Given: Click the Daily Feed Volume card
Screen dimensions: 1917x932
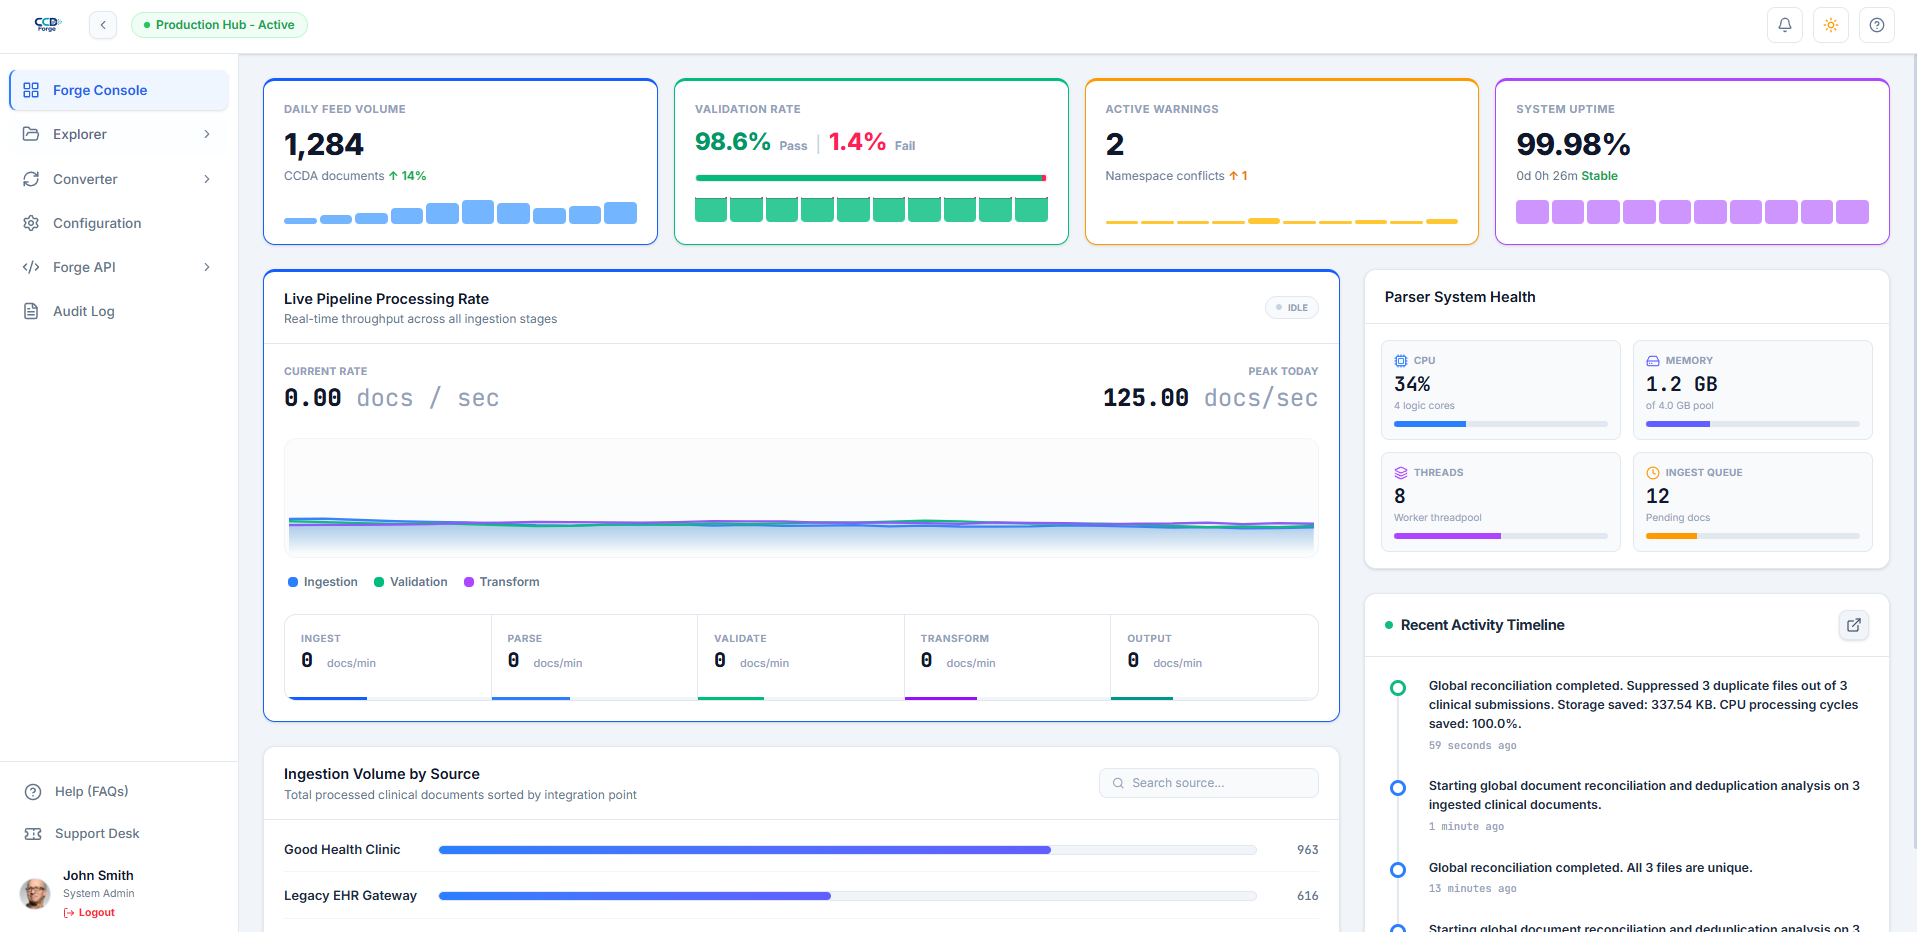Looking at the screenshot, I should (460, 161).
